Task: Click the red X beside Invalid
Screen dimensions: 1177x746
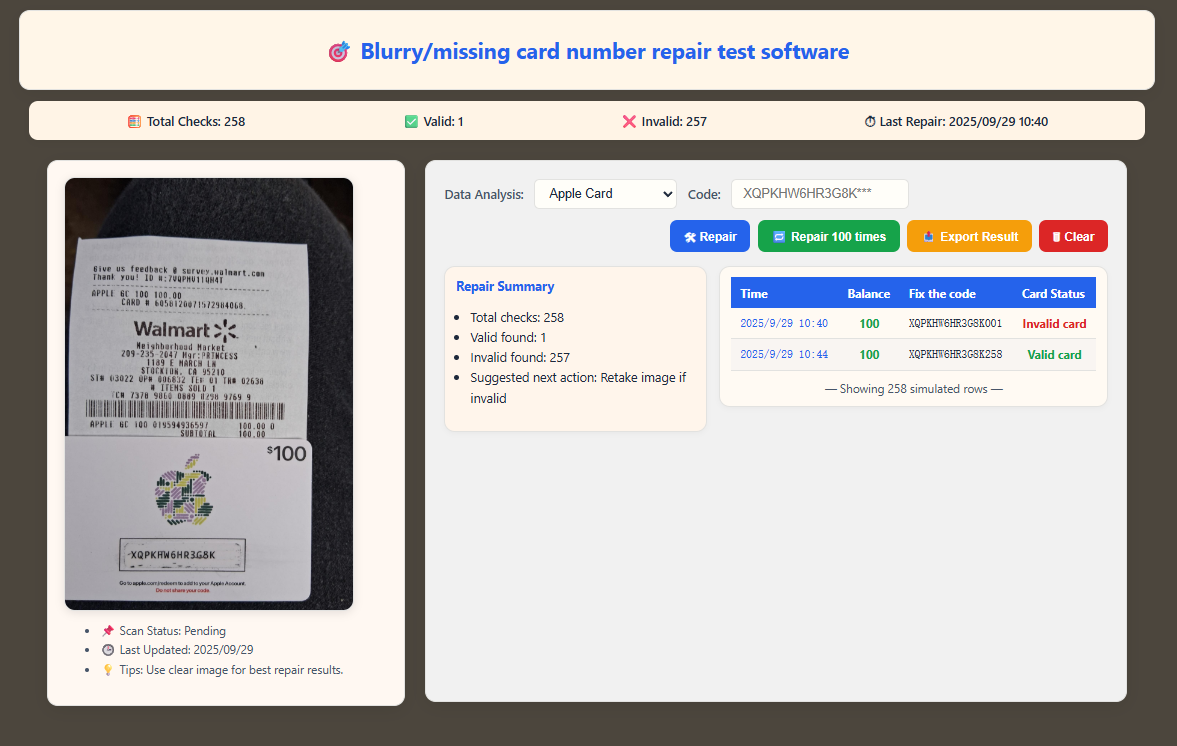Action: [629, 122]
